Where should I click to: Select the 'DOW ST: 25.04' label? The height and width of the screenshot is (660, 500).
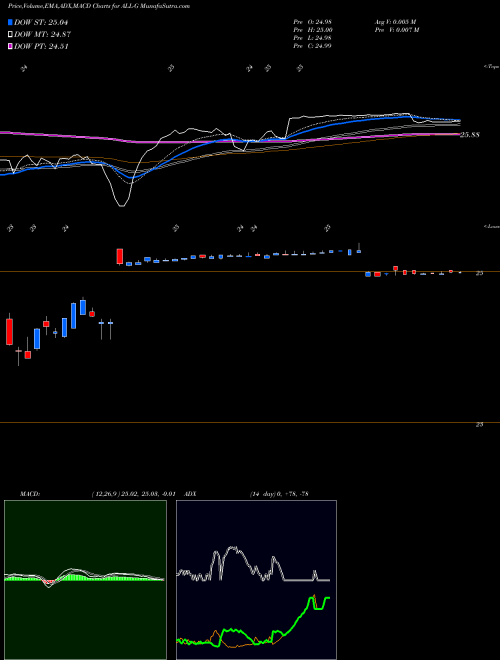pos(41,22)
